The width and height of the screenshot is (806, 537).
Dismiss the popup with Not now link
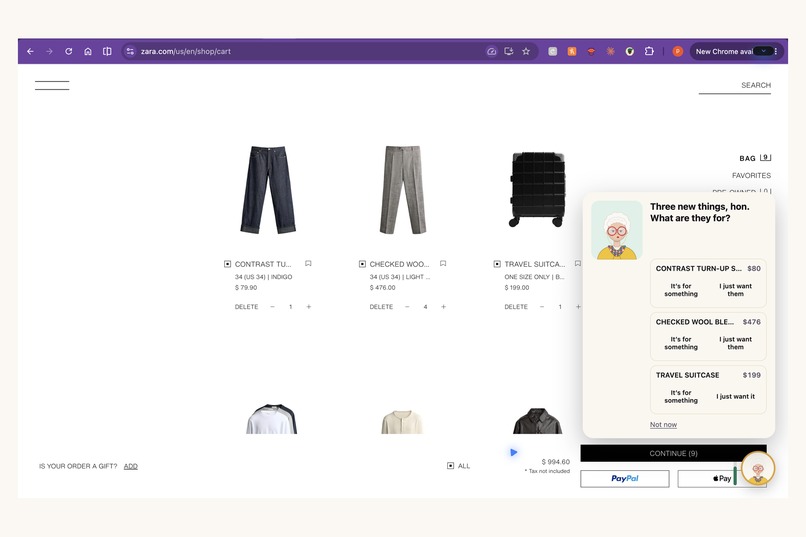tap(663, 425)
